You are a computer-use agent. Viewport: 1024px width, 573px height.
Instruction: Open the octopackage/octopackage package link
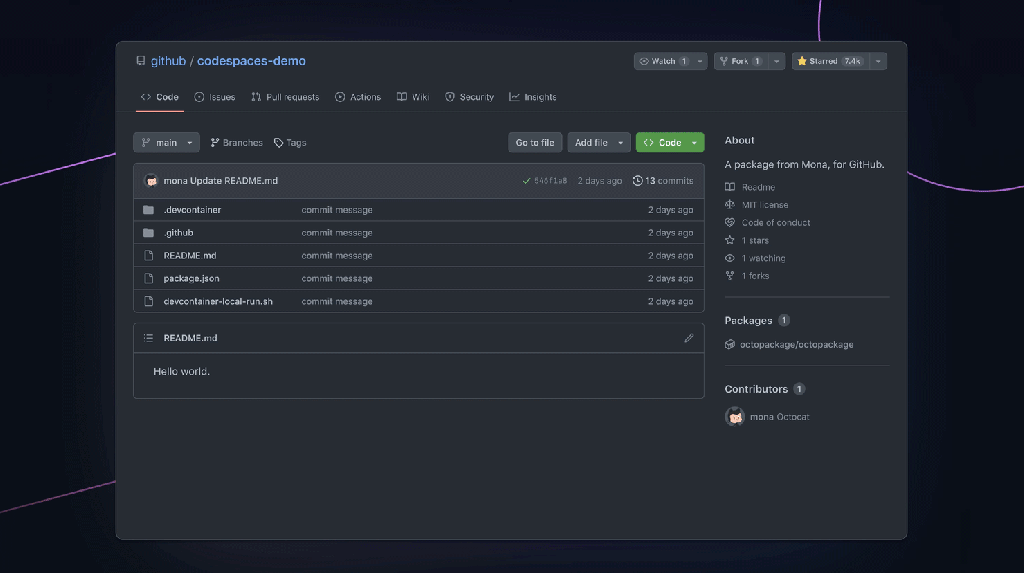796,344
